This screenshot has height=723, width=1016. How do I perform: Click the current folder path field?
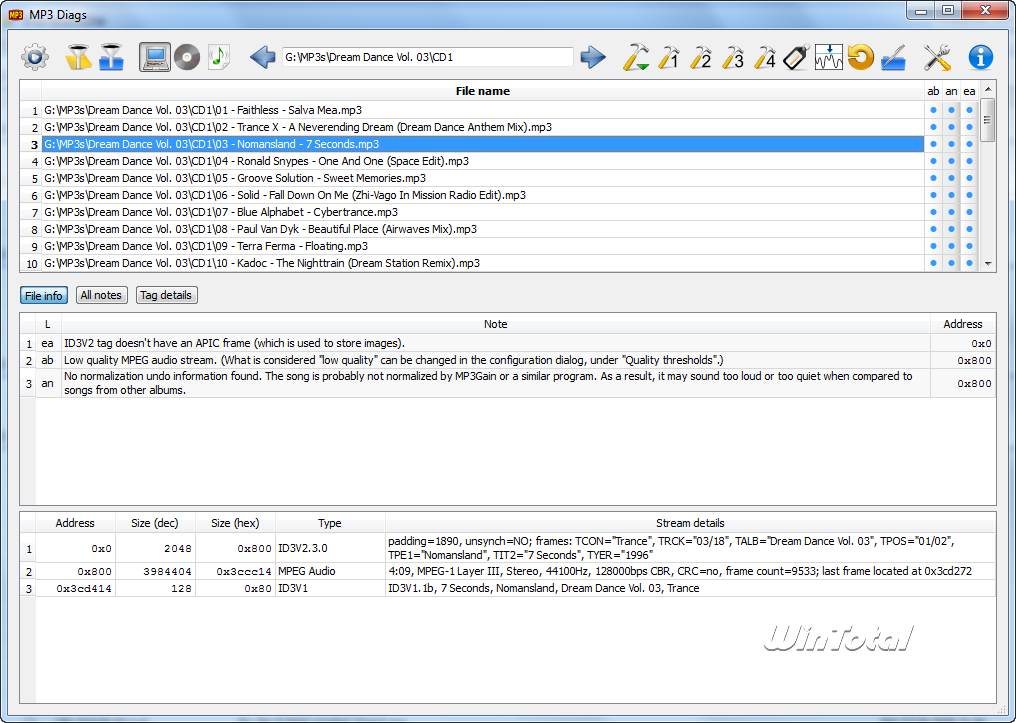(428, 57)
